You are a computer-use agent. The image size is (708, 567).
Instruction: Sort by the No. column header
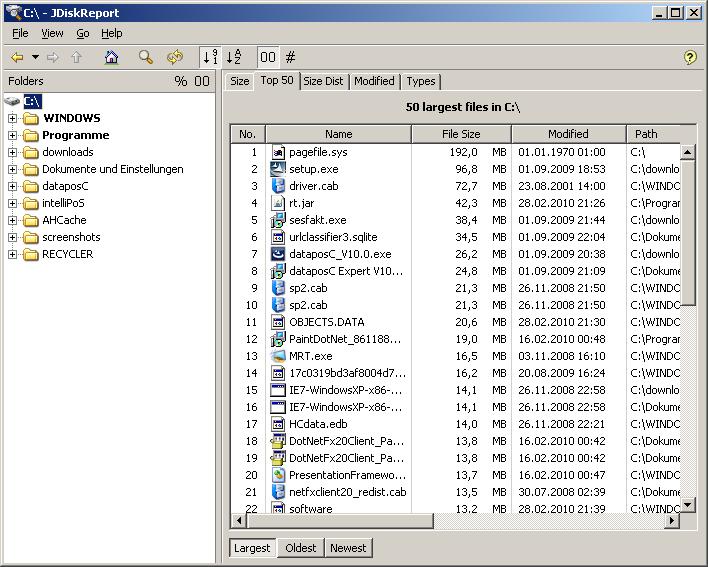[x=247, y=134]
